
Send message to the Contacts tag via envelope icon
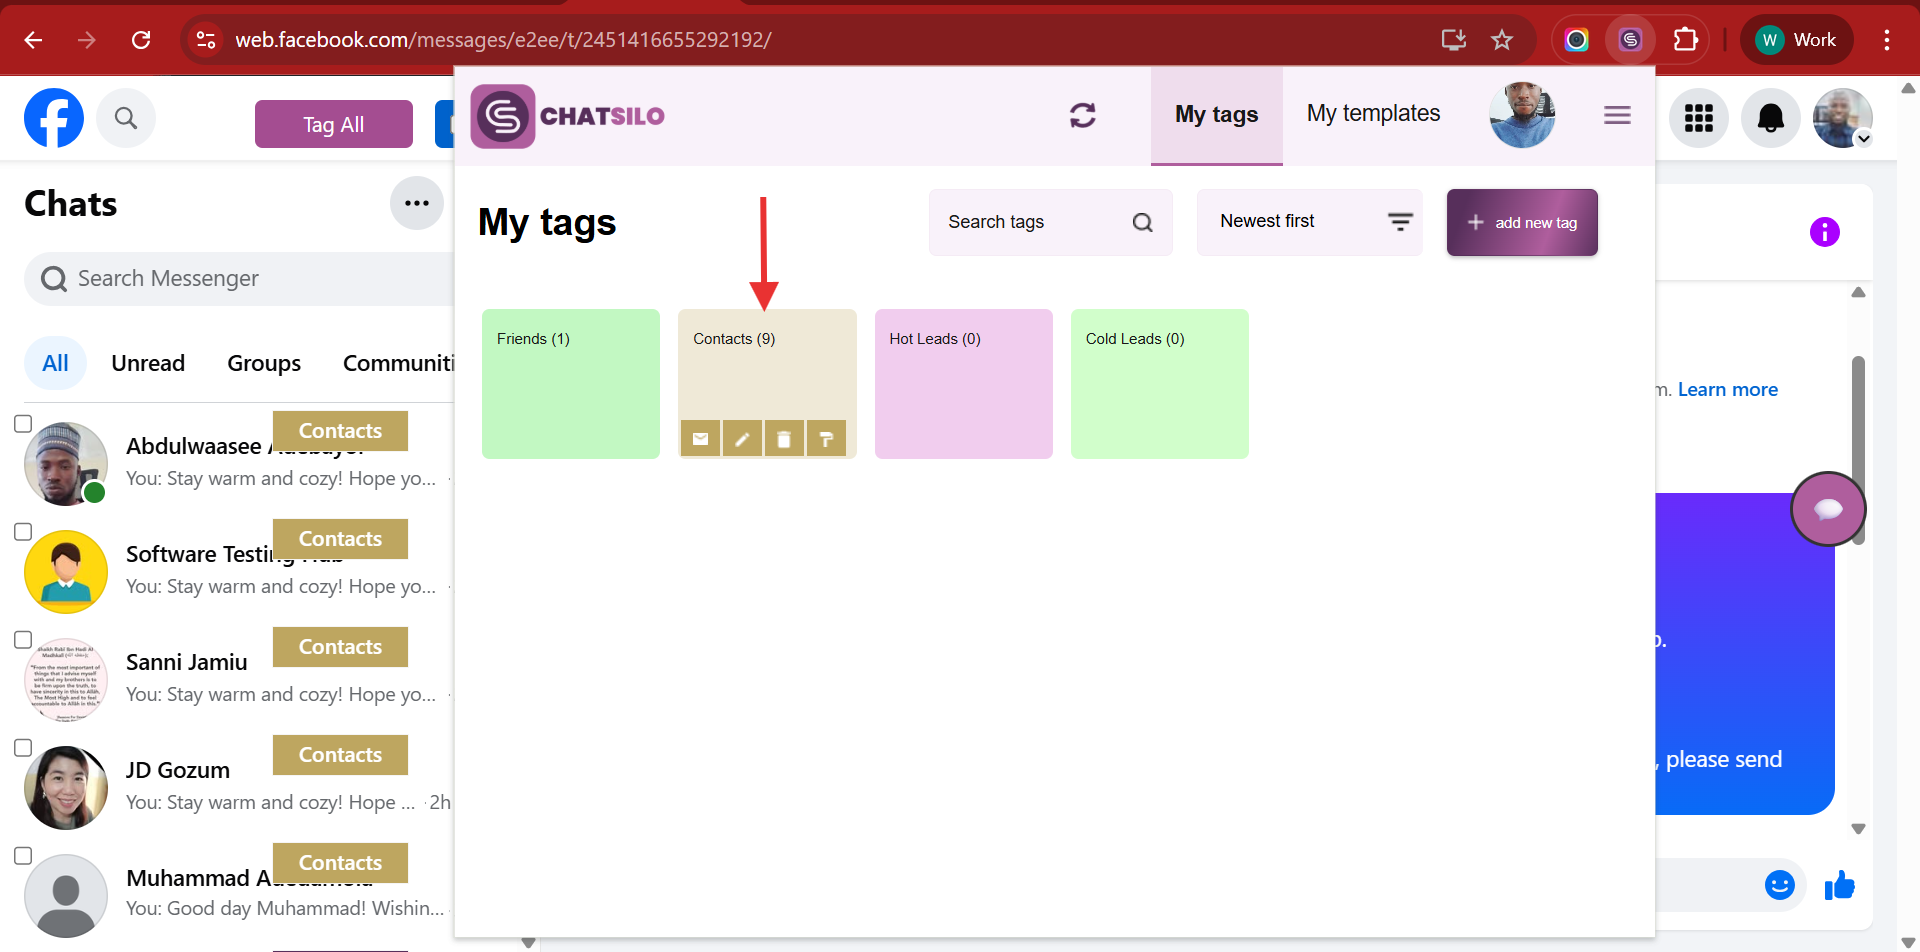[x=700, y=438]
